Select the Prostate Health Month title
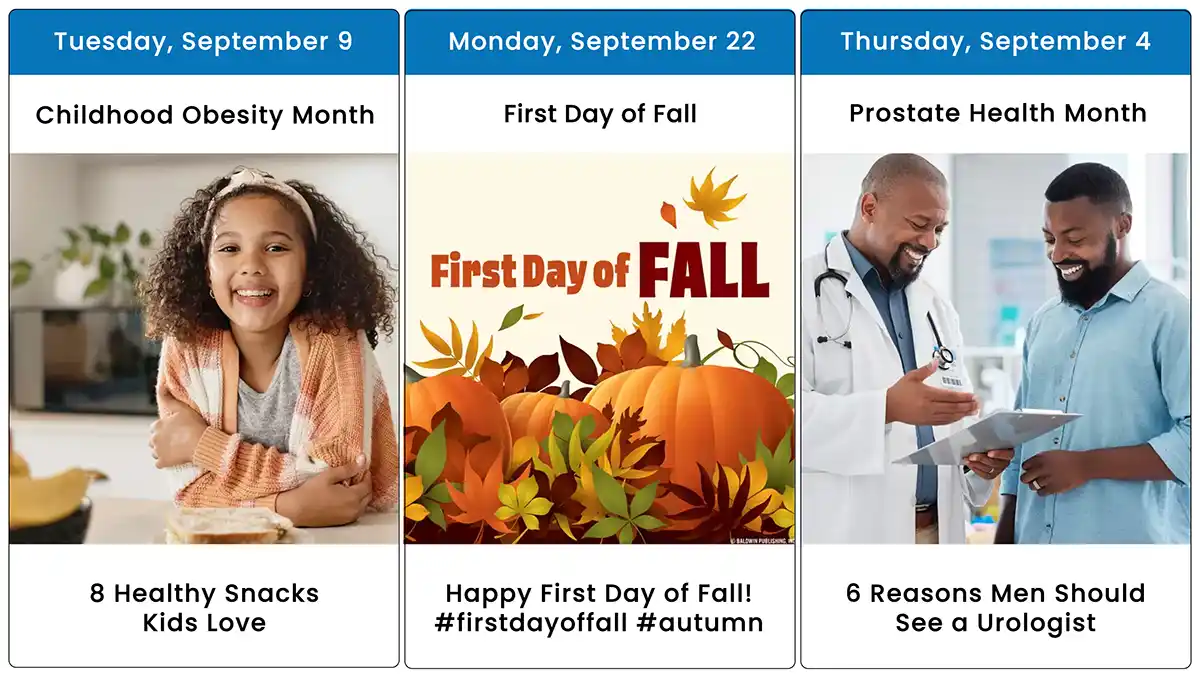Viewport: 1200px width, 675px height. (x=997, y=113)
